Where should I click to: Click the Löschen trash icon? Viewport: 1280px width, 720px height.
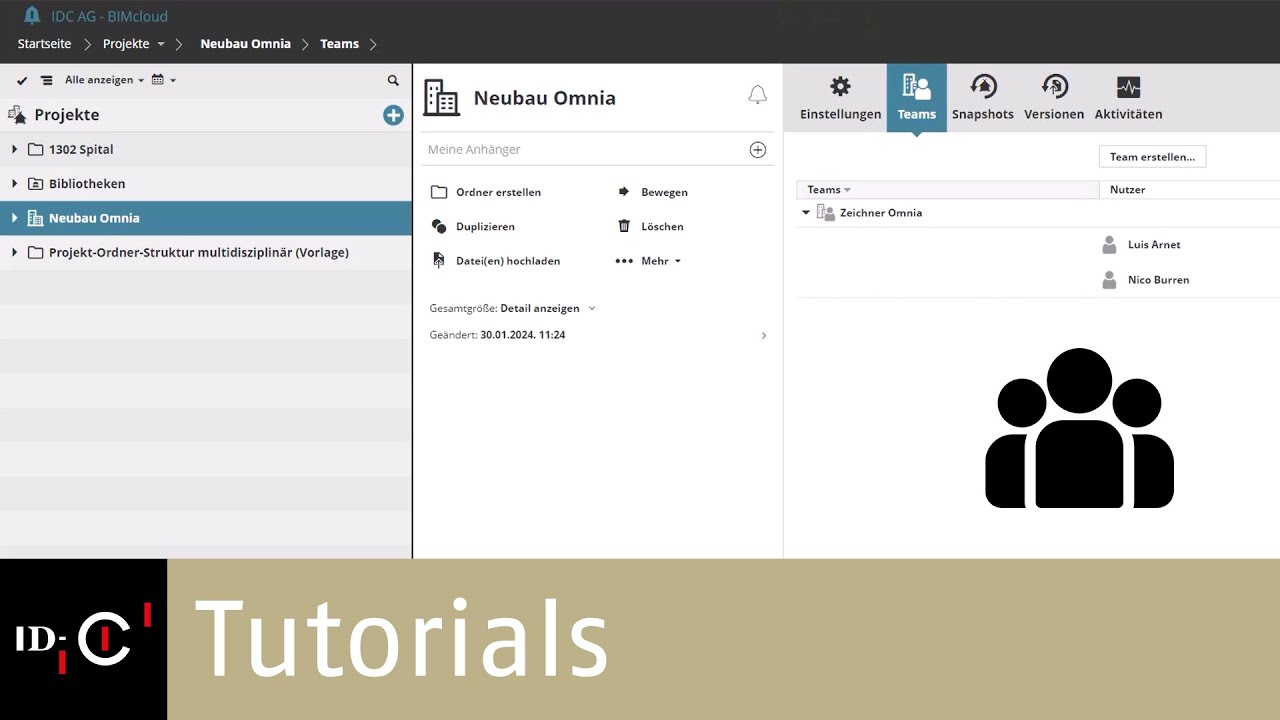(624, 226)
